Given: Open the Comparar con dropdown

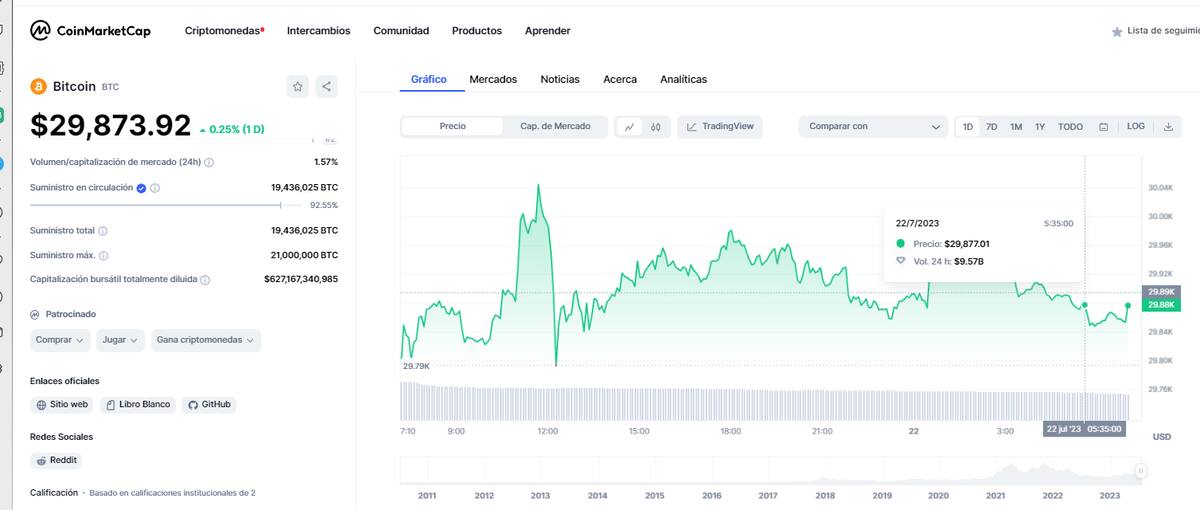Looking at the screenshot, I should 873,127.
